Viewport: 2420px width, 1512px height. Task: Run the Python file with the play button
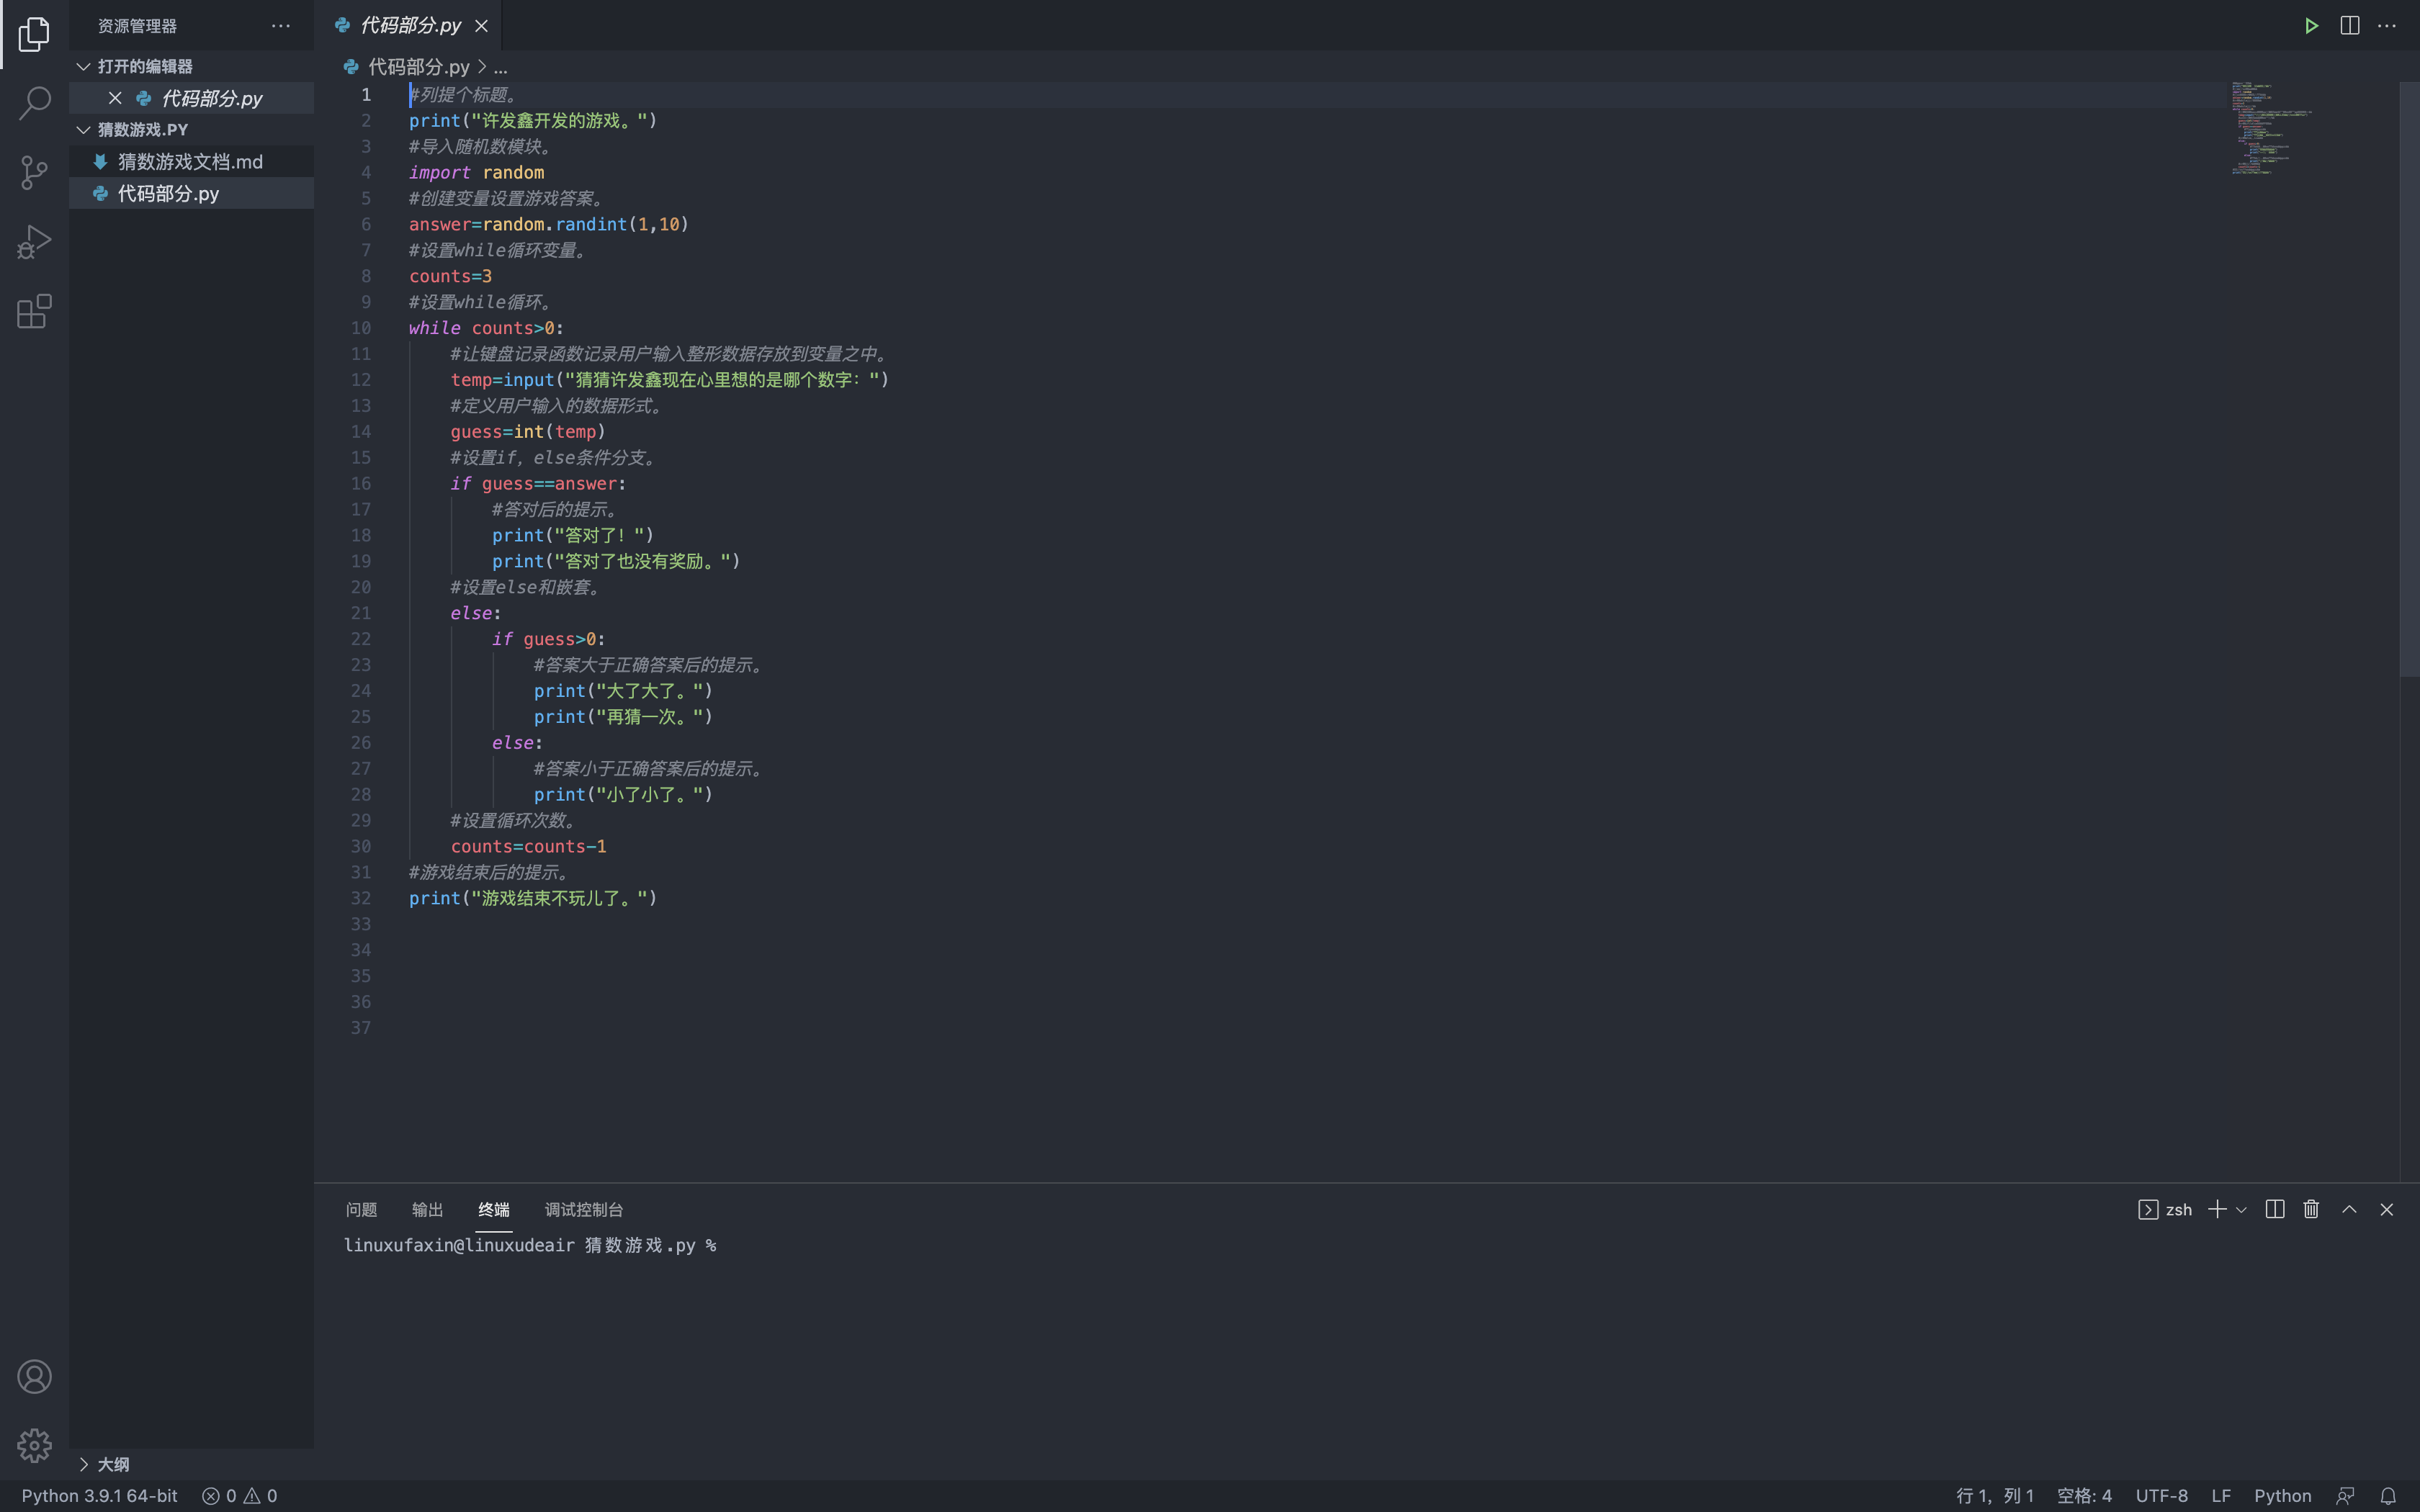pos(2311,25)
